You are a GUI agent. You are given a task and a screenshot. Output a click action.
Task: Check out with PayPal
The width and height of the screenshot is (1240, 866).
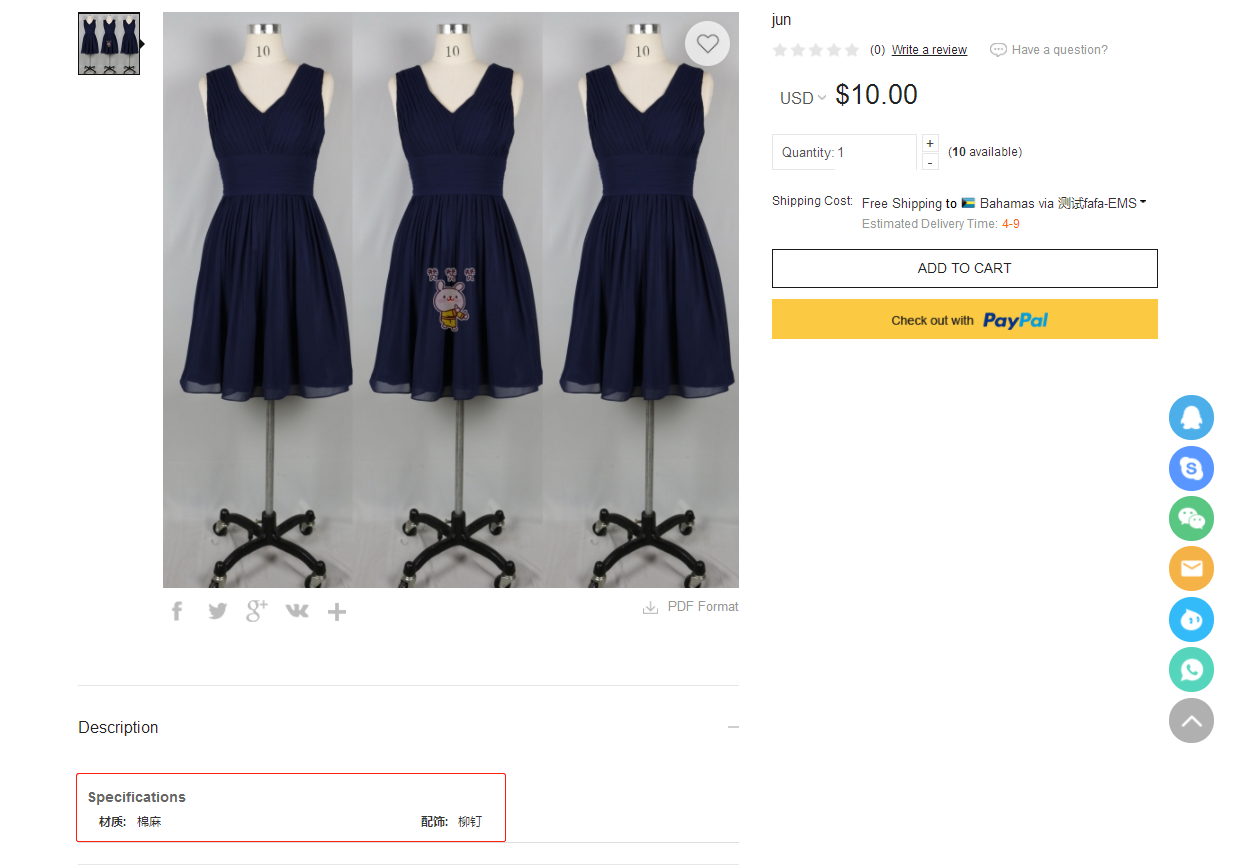tap(965, 319)
